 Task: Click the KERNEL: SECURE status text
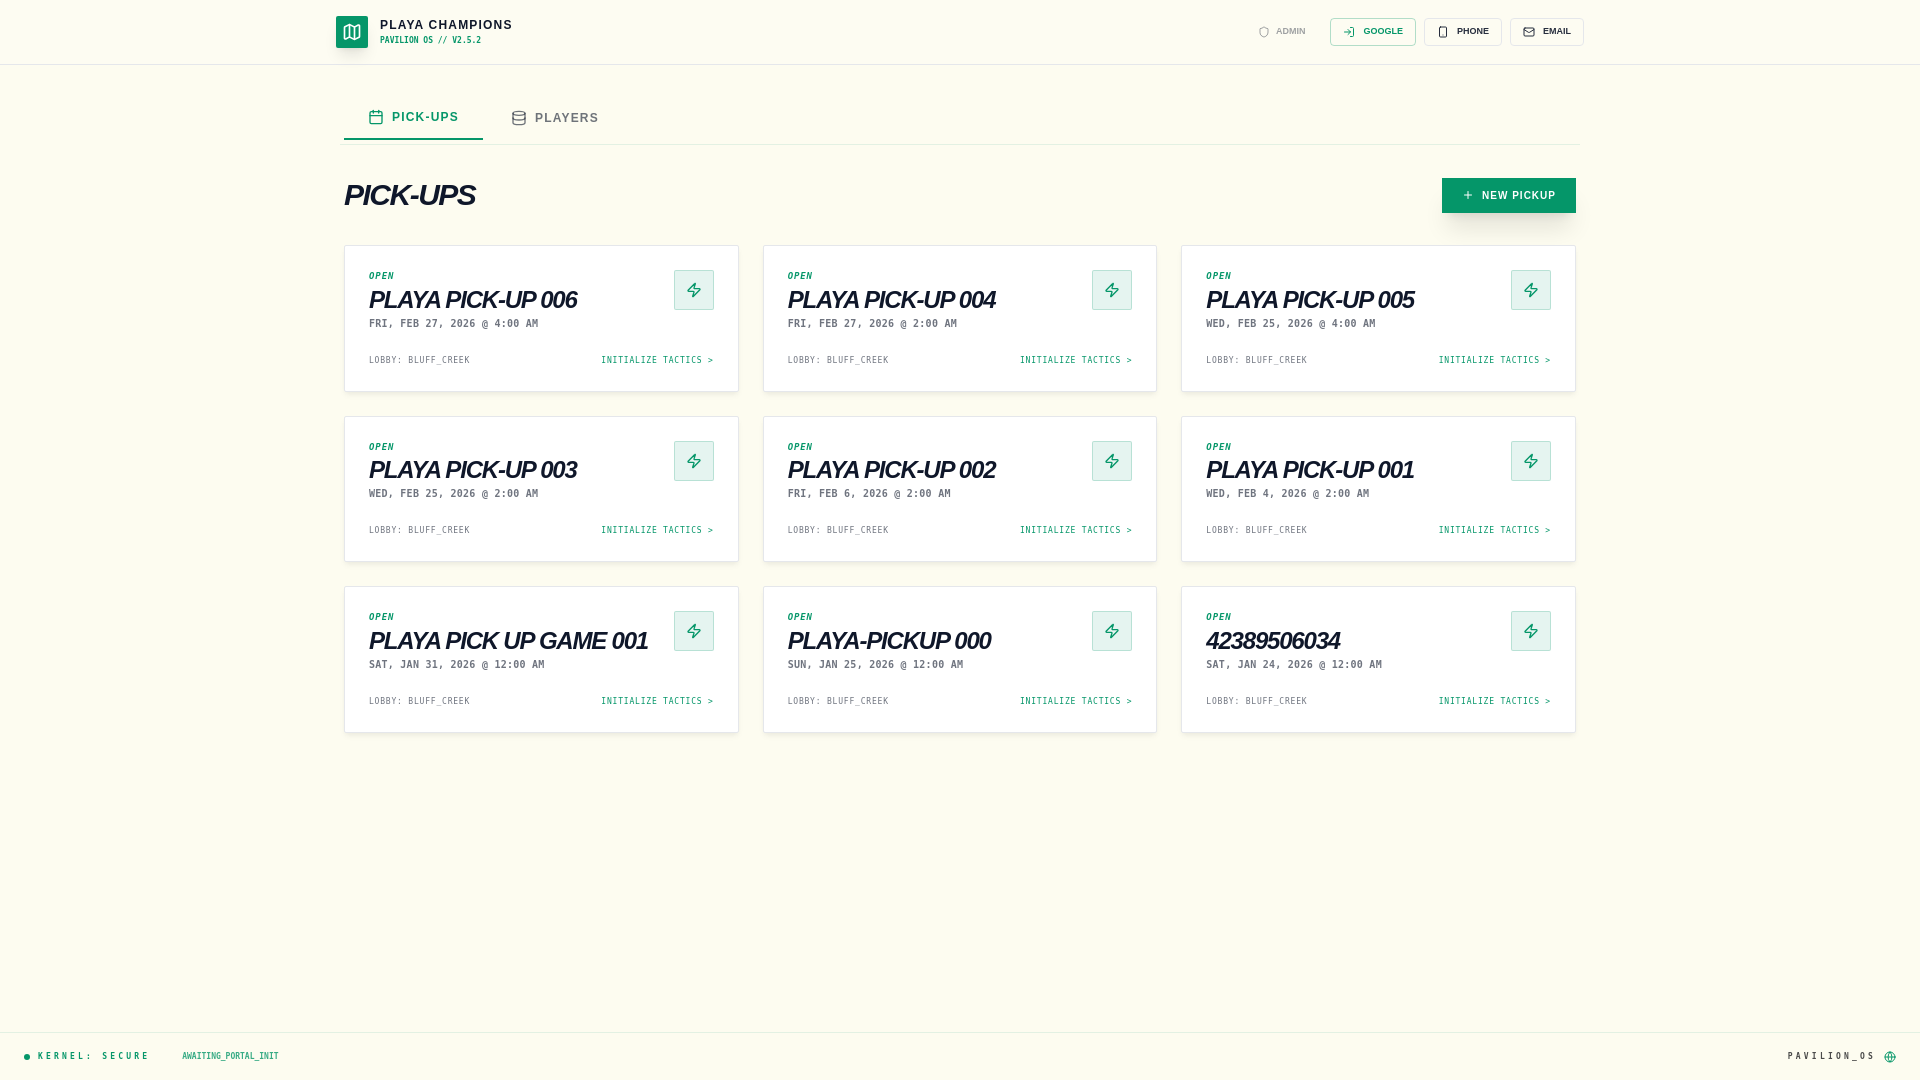pyautogui.click(x=93, y=1057)
